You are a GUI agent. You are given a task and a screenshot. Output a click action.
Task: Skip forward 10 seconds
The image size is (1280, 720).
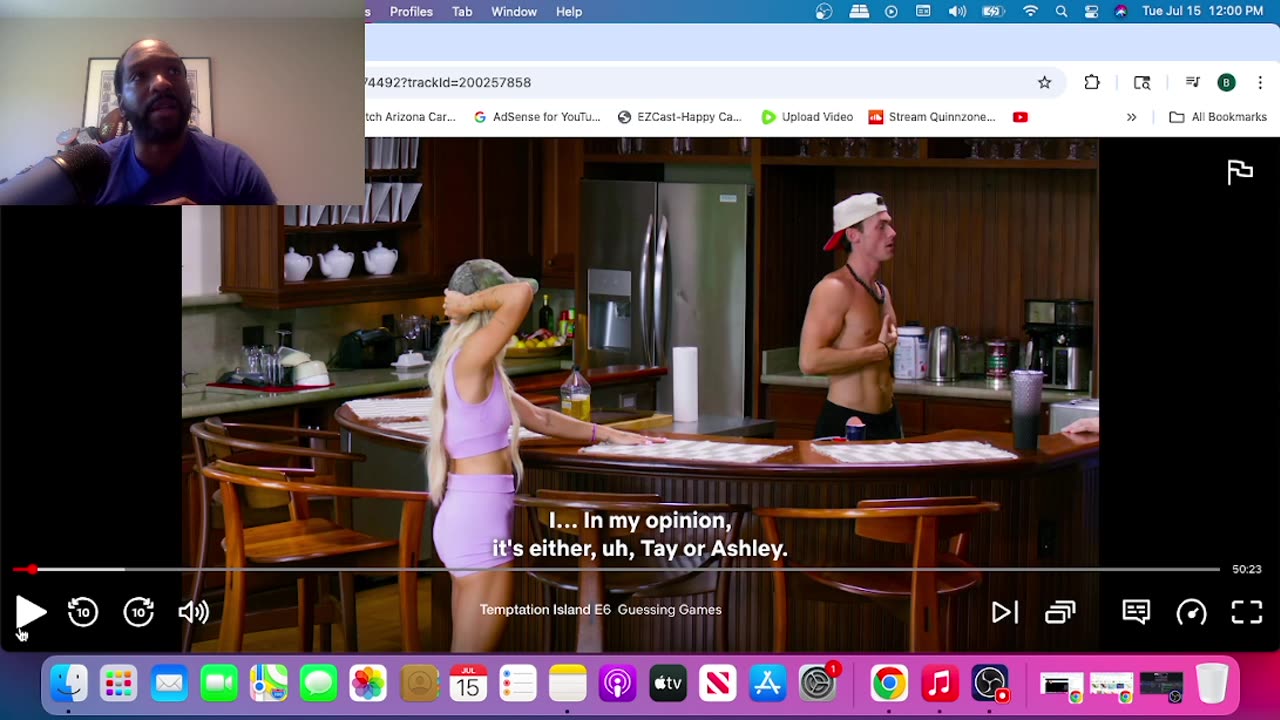[138, 612]
